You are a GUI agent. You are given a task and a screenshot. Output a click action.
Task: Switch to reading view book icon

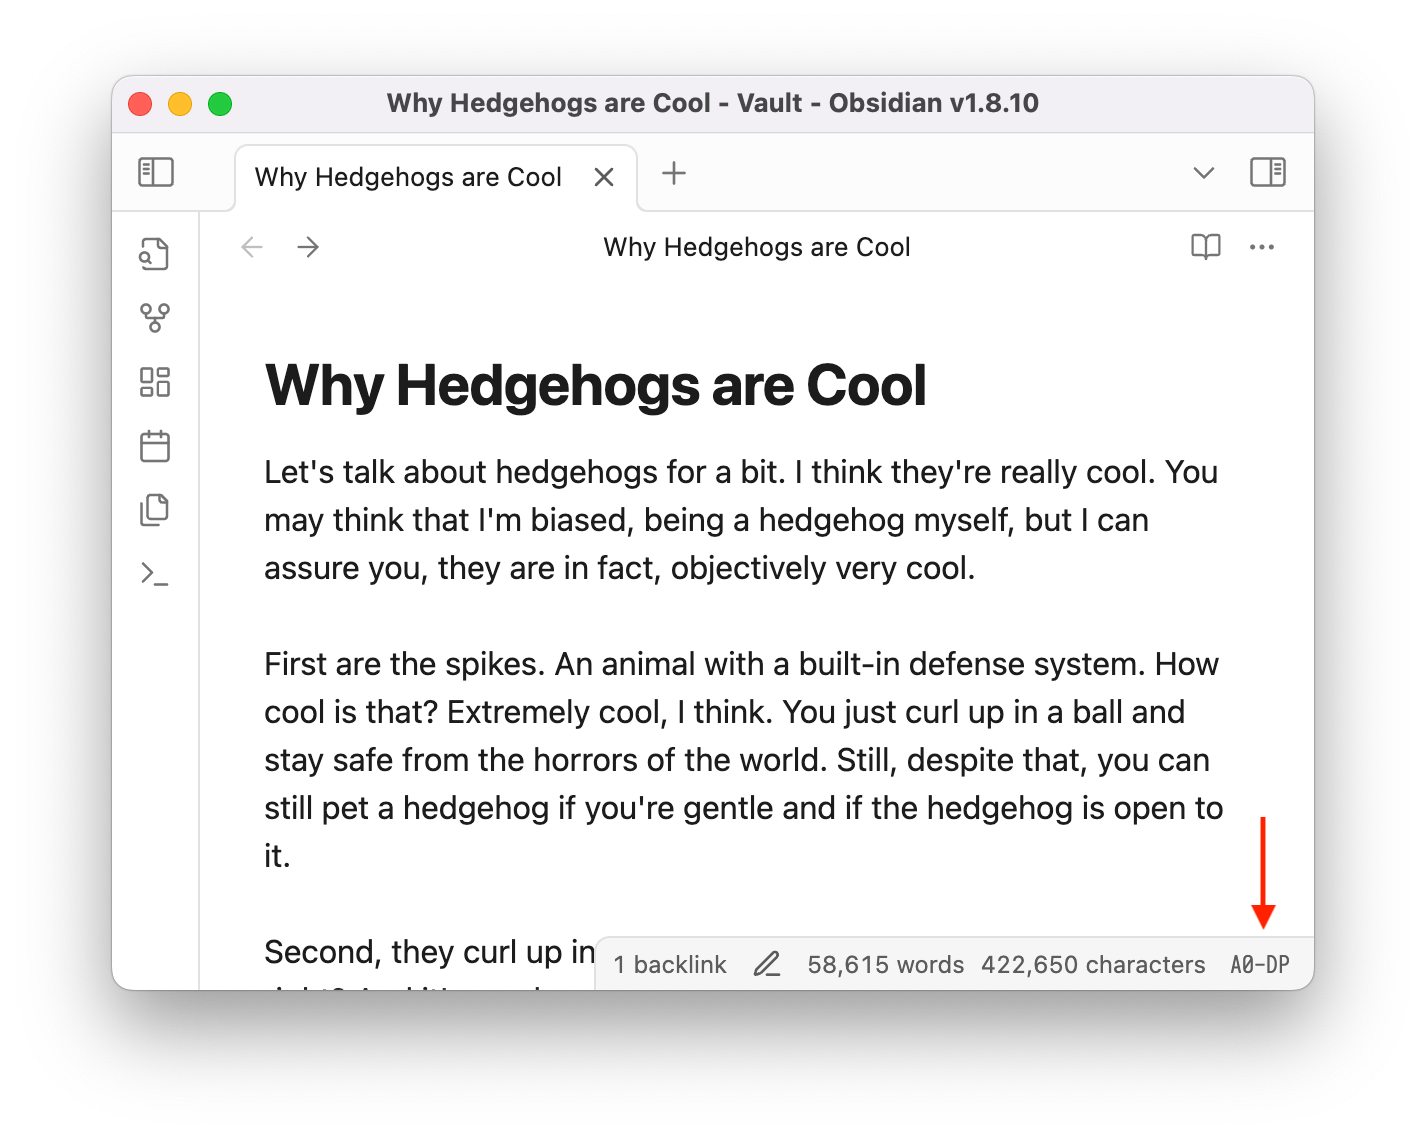(1206, 247)
